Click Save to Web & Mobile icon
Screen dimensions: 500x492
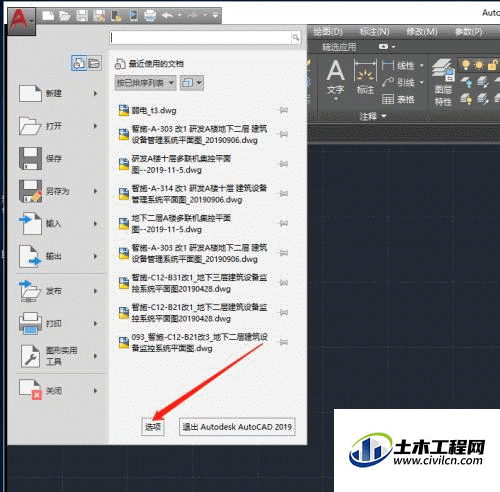(133, 16)
